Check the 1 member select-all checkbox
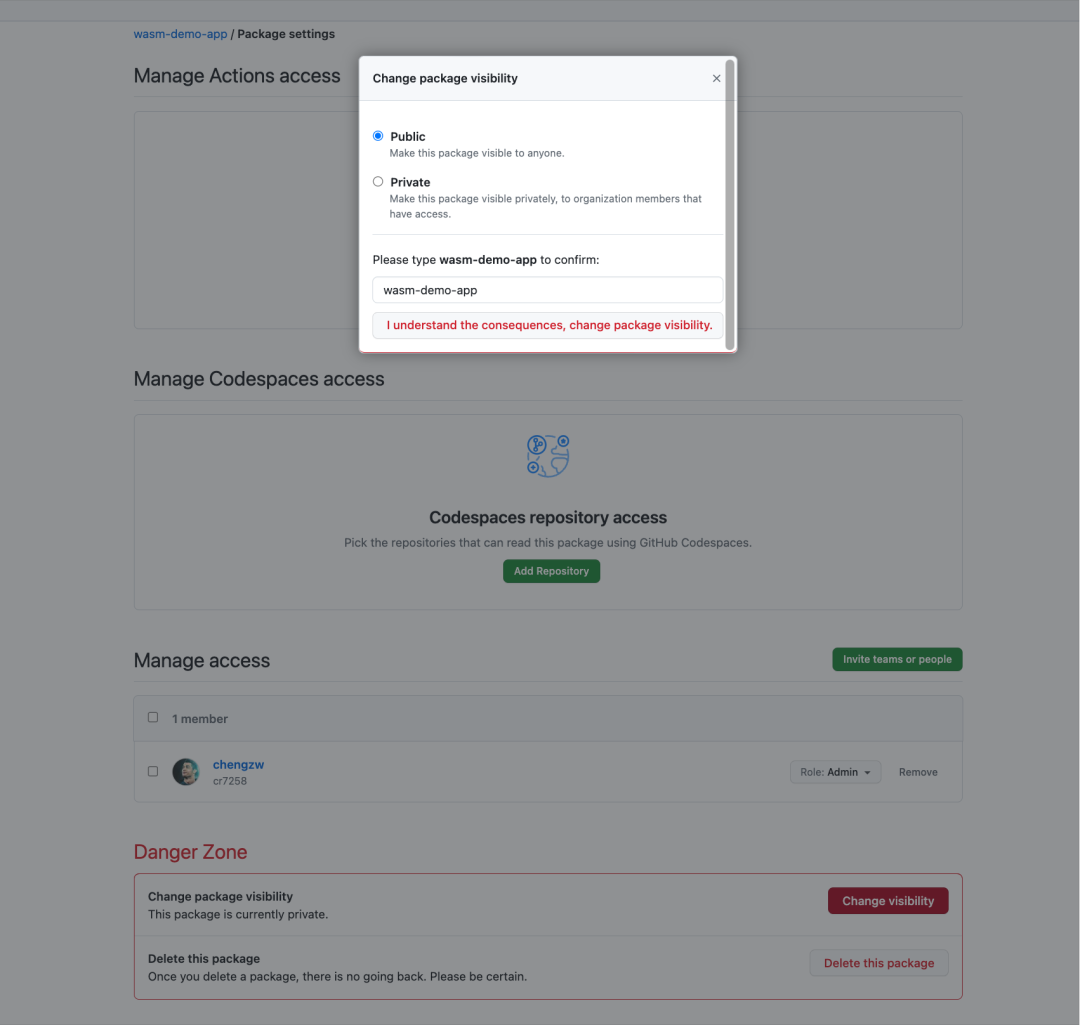The width and height of the screenshot is (1080, 1025). pyautogui.click(x=153, y=717)
